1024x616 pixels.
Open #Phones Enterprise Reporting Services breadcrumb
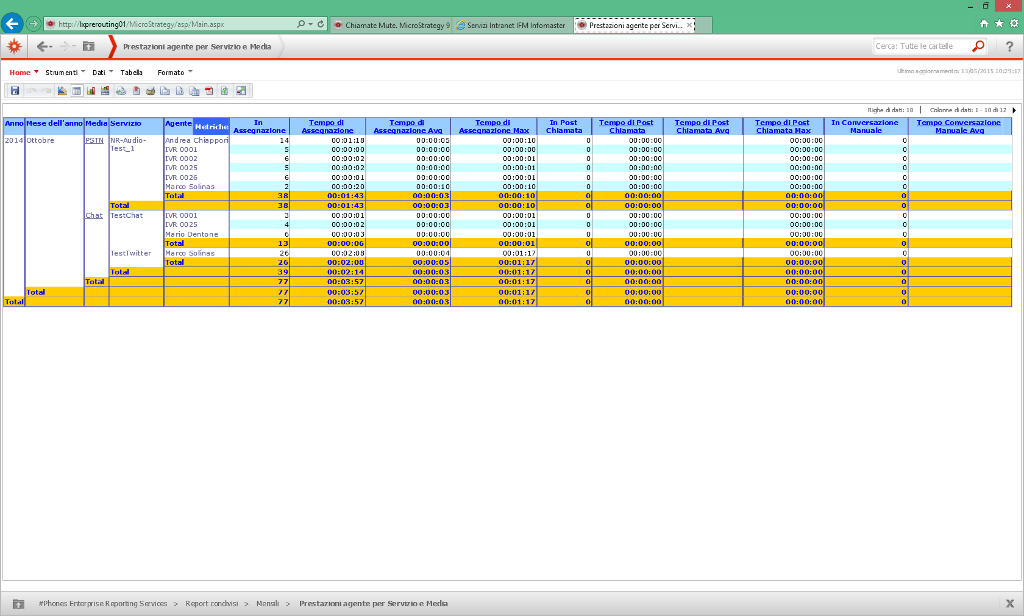click(x=103, y=604)
